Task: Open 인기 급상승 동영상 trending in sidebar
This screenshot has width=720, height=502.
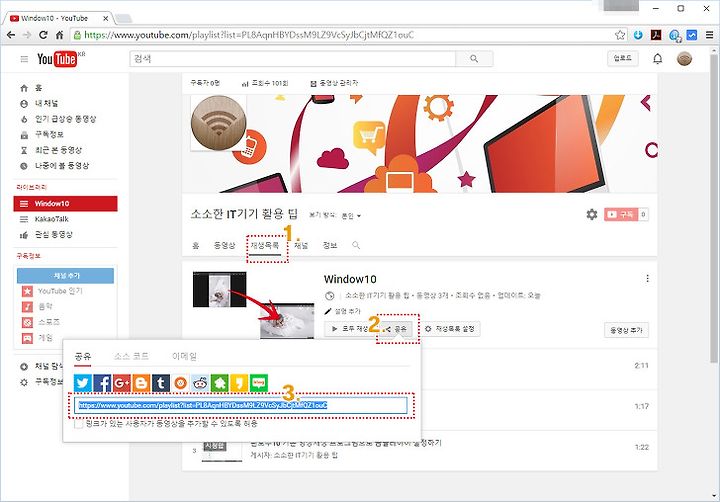Action: pos(65,119)
